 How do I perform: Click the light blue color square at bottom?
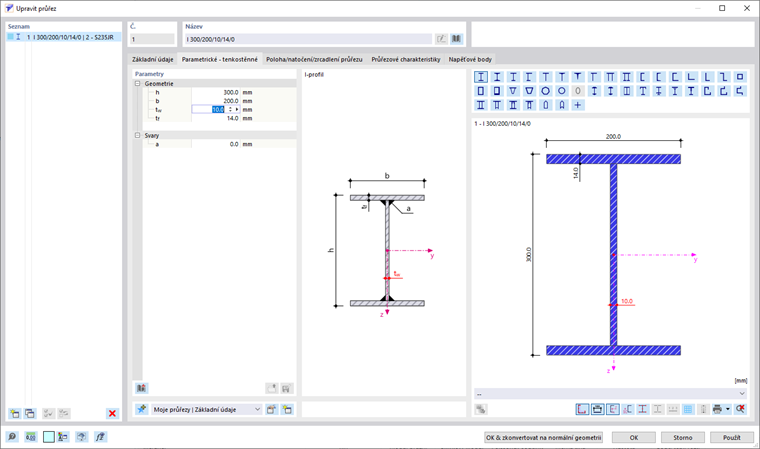(49, 437)
